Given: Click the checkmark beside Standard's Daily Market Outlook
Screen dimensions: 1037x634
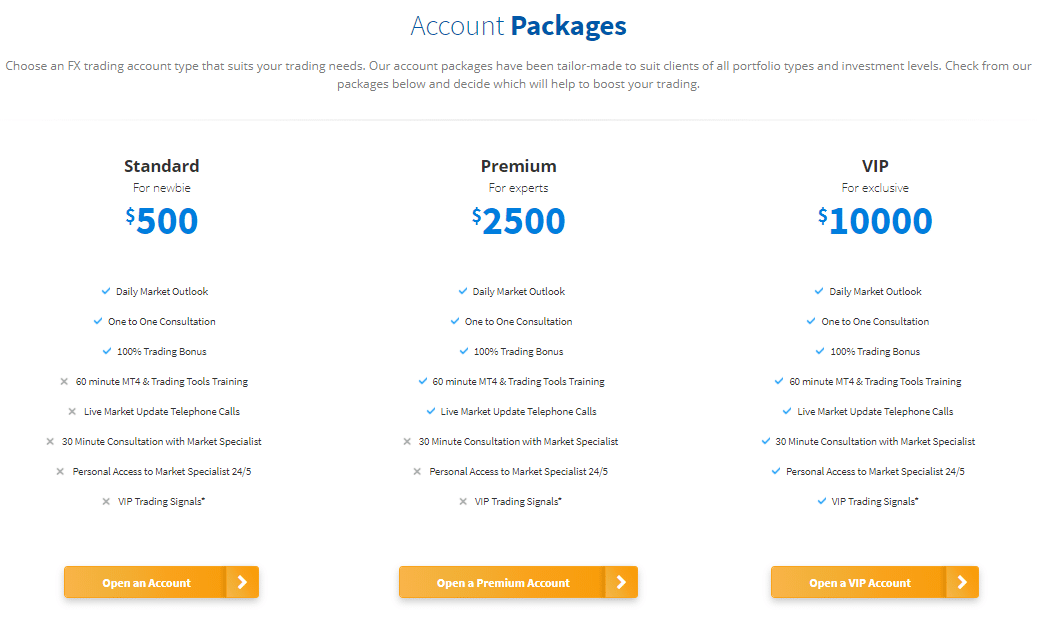Looking at the screenshot, I should (x=105, y=291).
